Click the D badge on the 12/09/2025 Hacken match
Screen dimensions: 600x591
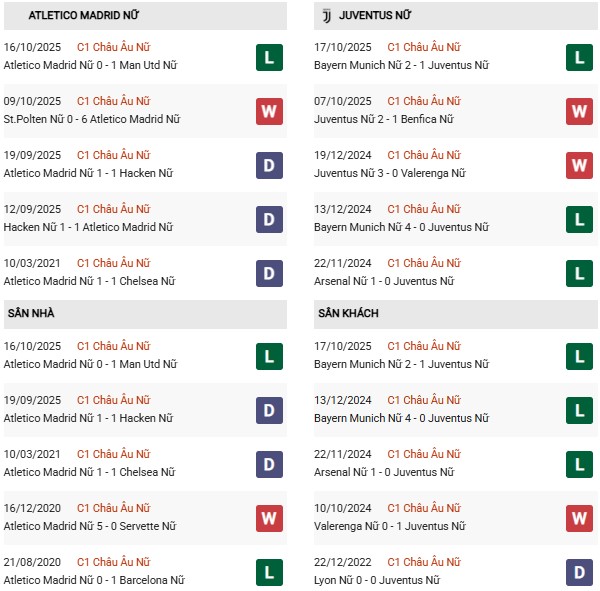268,219
